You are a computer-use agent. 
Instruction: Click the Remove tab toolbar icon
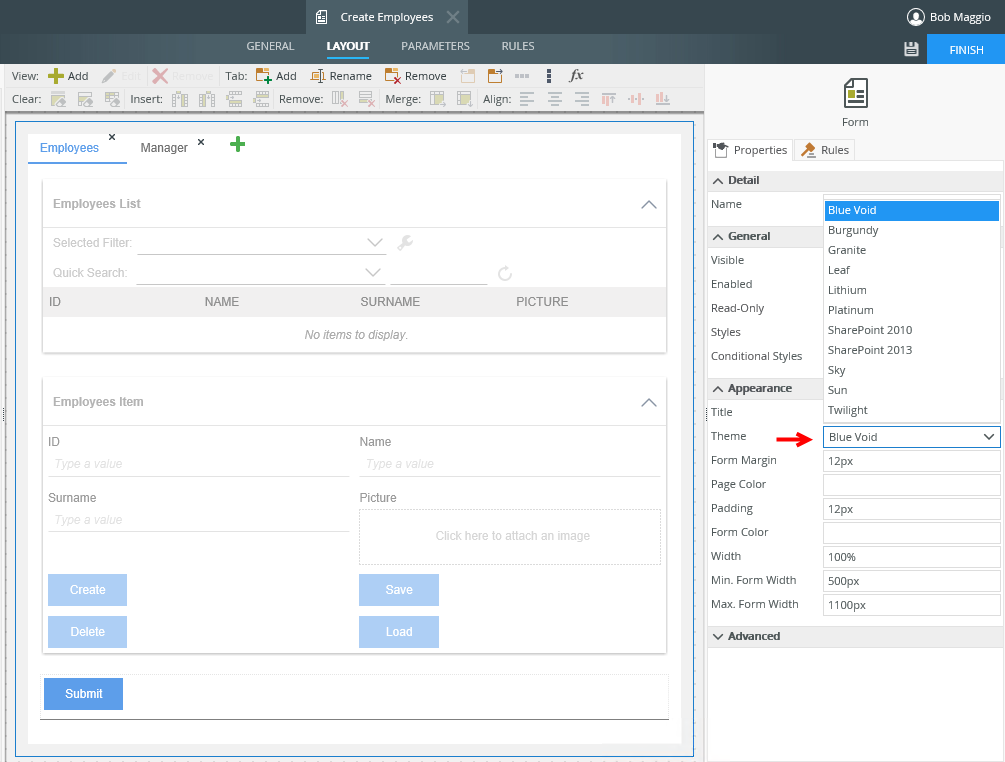393,76
